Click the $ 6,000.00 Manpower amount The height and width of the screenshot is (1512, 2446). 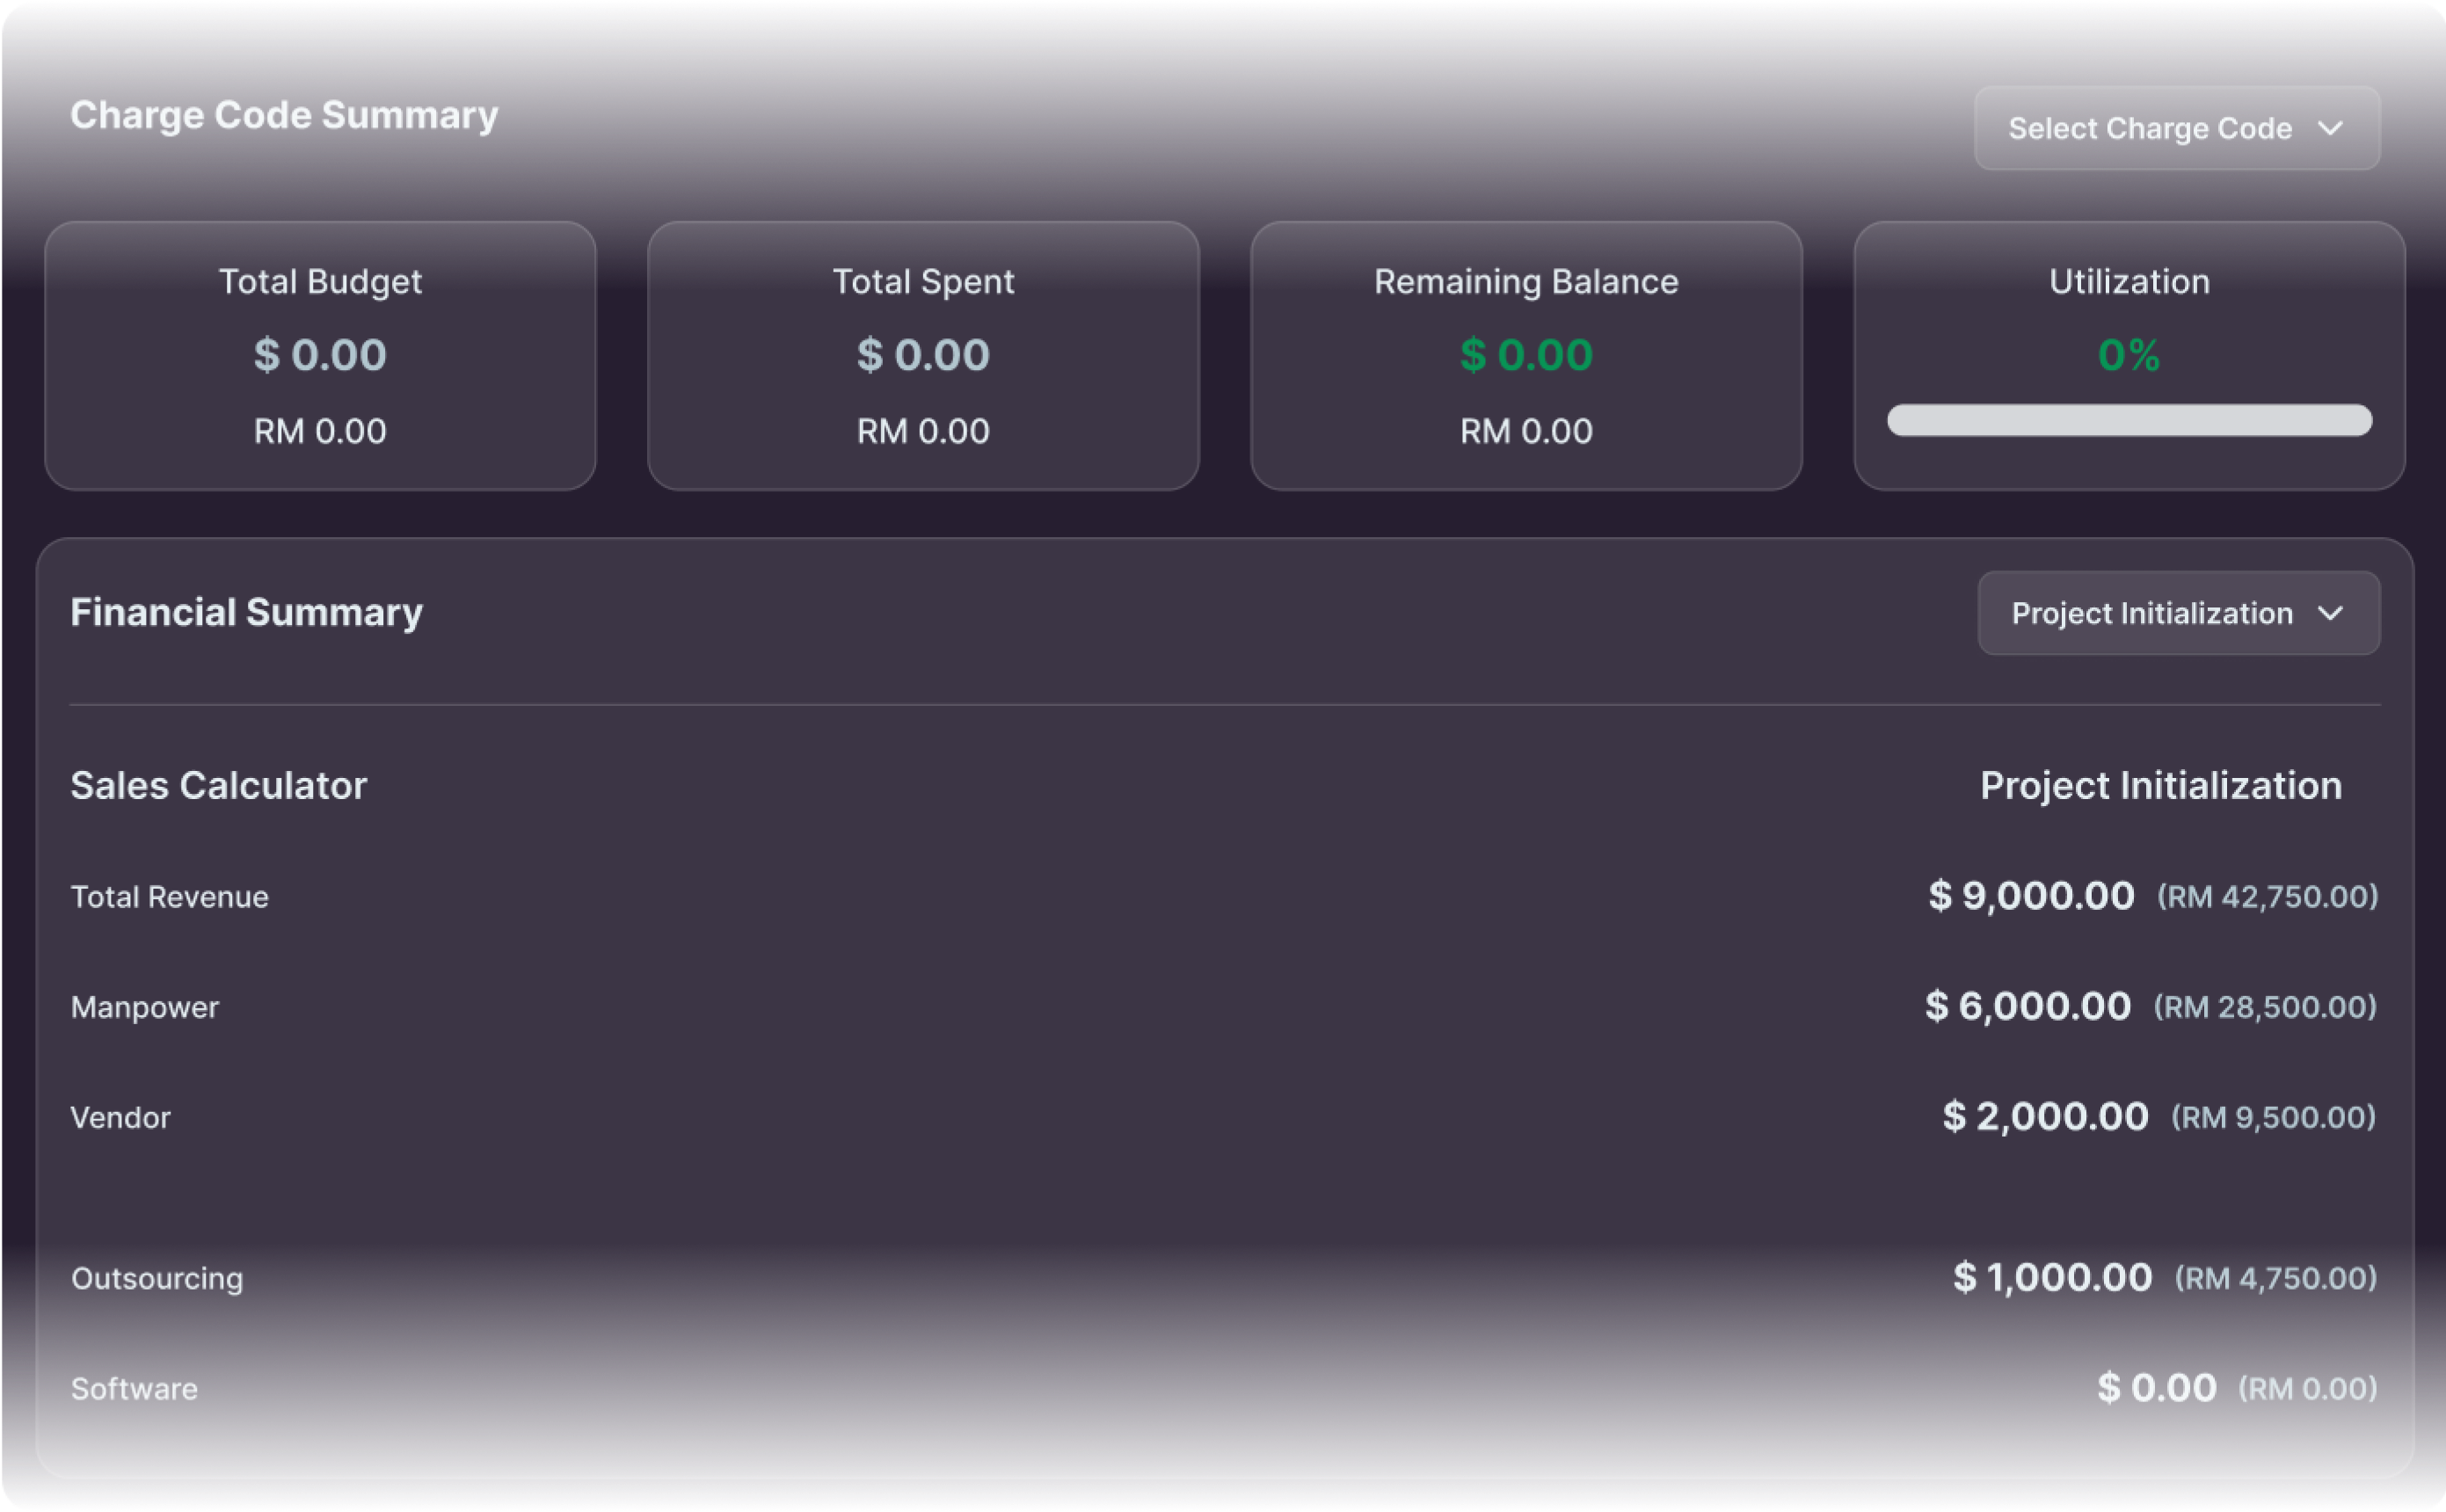[2028, 1006]
